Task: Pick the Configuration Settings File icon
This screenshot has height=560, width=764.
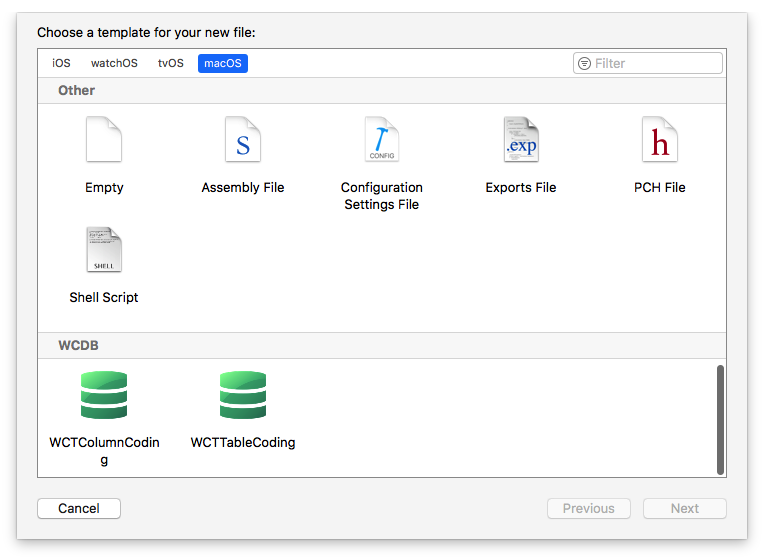Action: coord(382,140)
